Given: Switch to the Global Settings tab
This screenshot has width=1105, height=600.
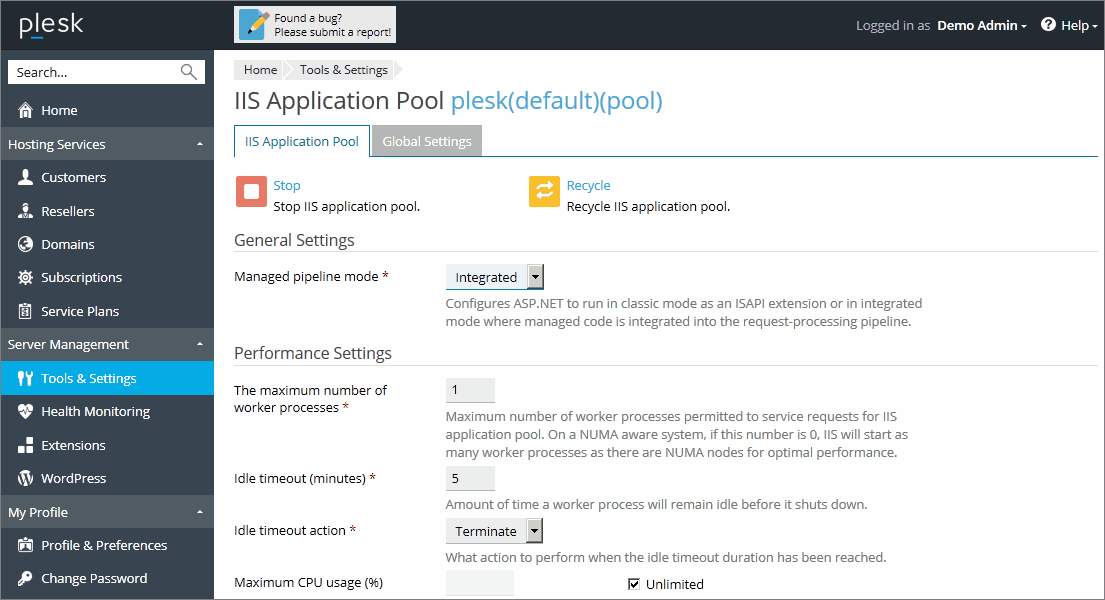Looking at the screenshot, I should click(427, 142).
